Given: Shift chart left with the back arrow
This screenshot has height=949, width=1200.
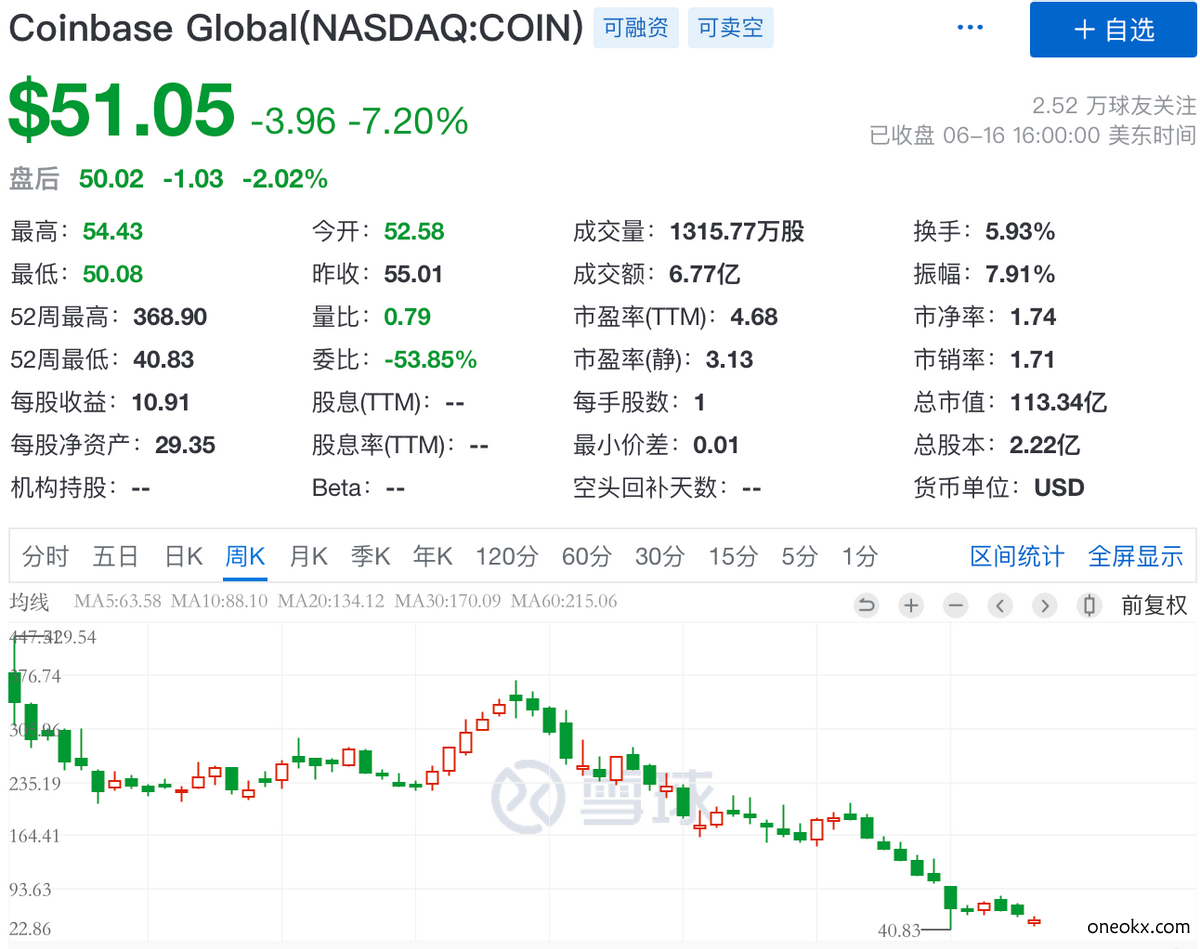Looking at the screenshot, I should pos(1001,605).
